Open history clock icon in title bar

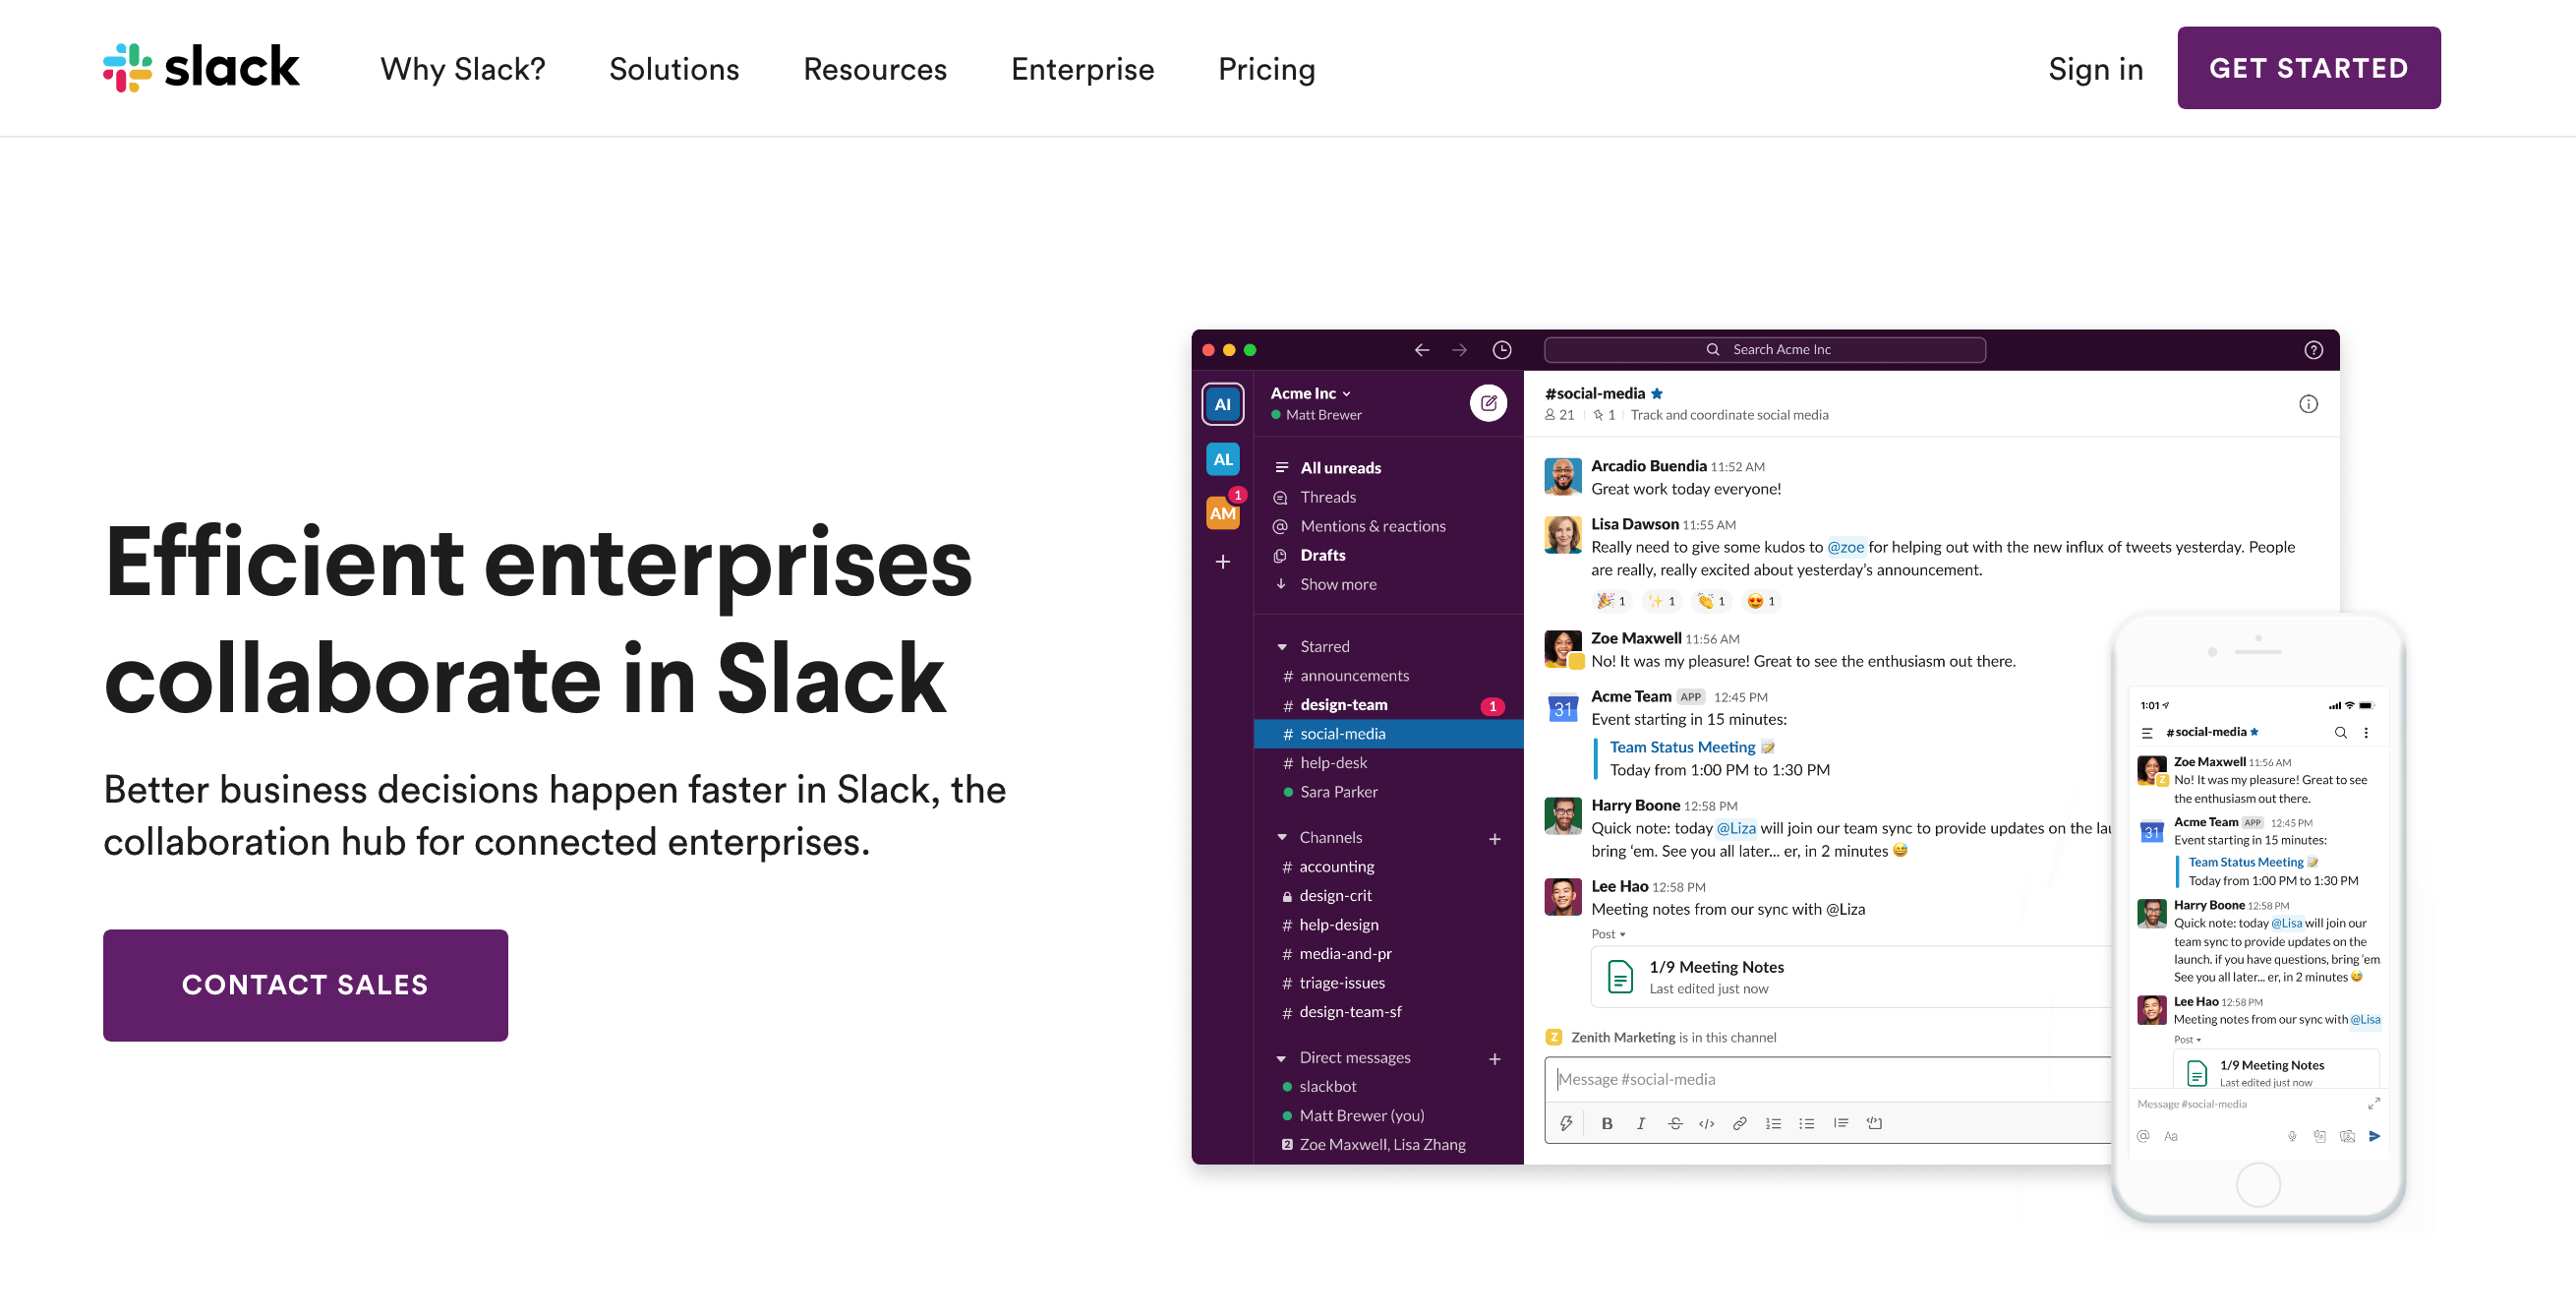click(x=1502, y=350)
